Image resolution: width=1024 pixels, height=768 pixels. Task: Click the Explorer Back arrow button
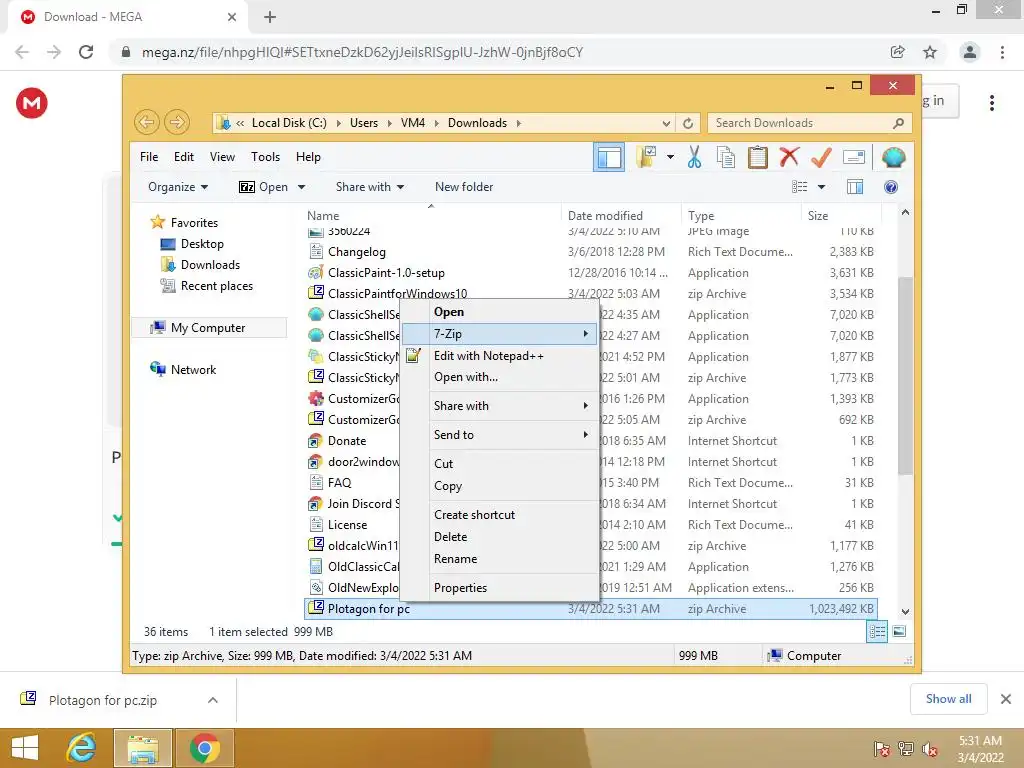point(147,122)
